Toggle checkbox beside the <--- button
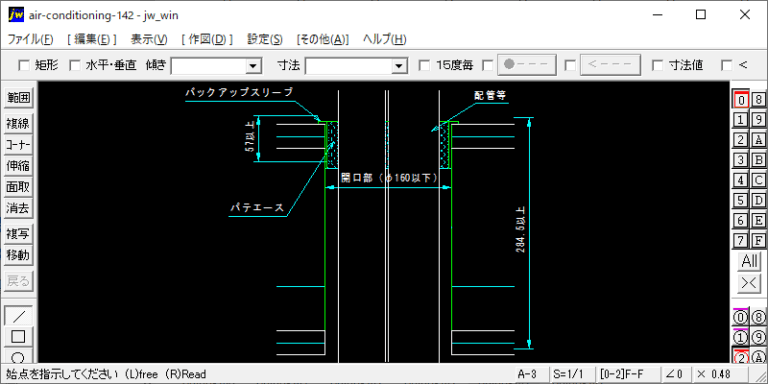 point(570,65)
